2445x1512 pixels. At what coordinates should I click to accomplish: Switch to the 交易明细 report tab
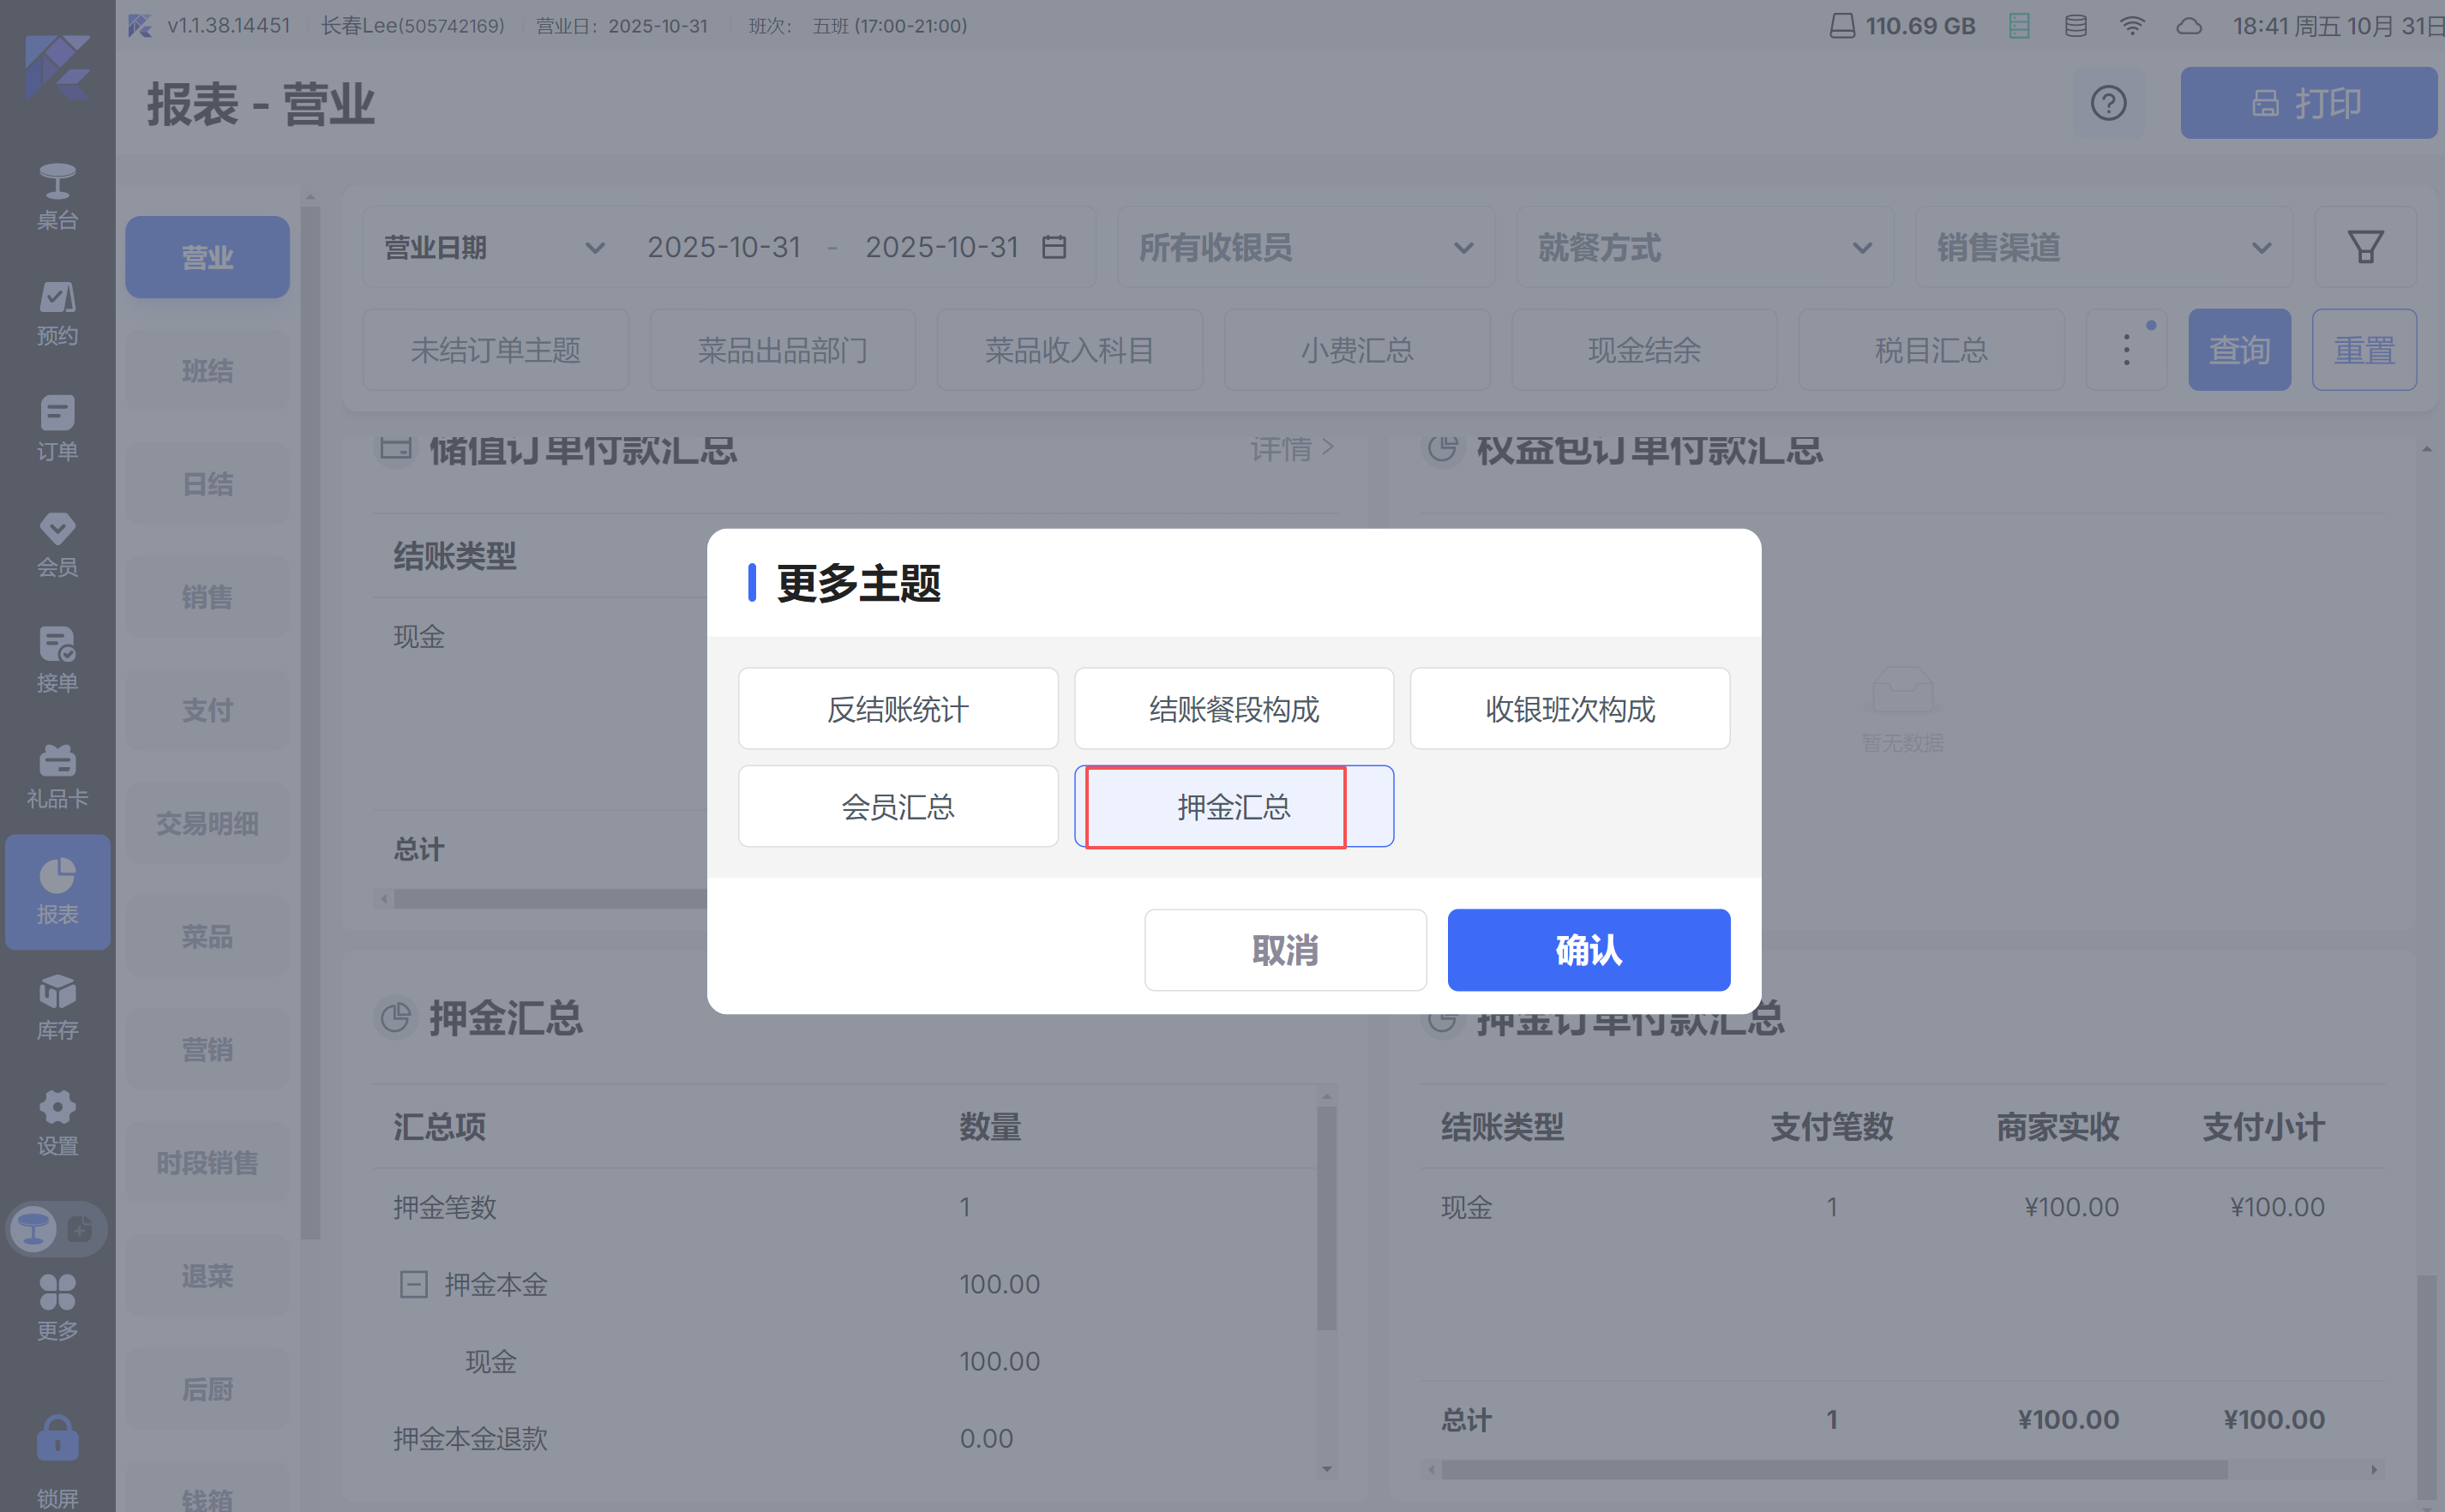pos(207,823)
